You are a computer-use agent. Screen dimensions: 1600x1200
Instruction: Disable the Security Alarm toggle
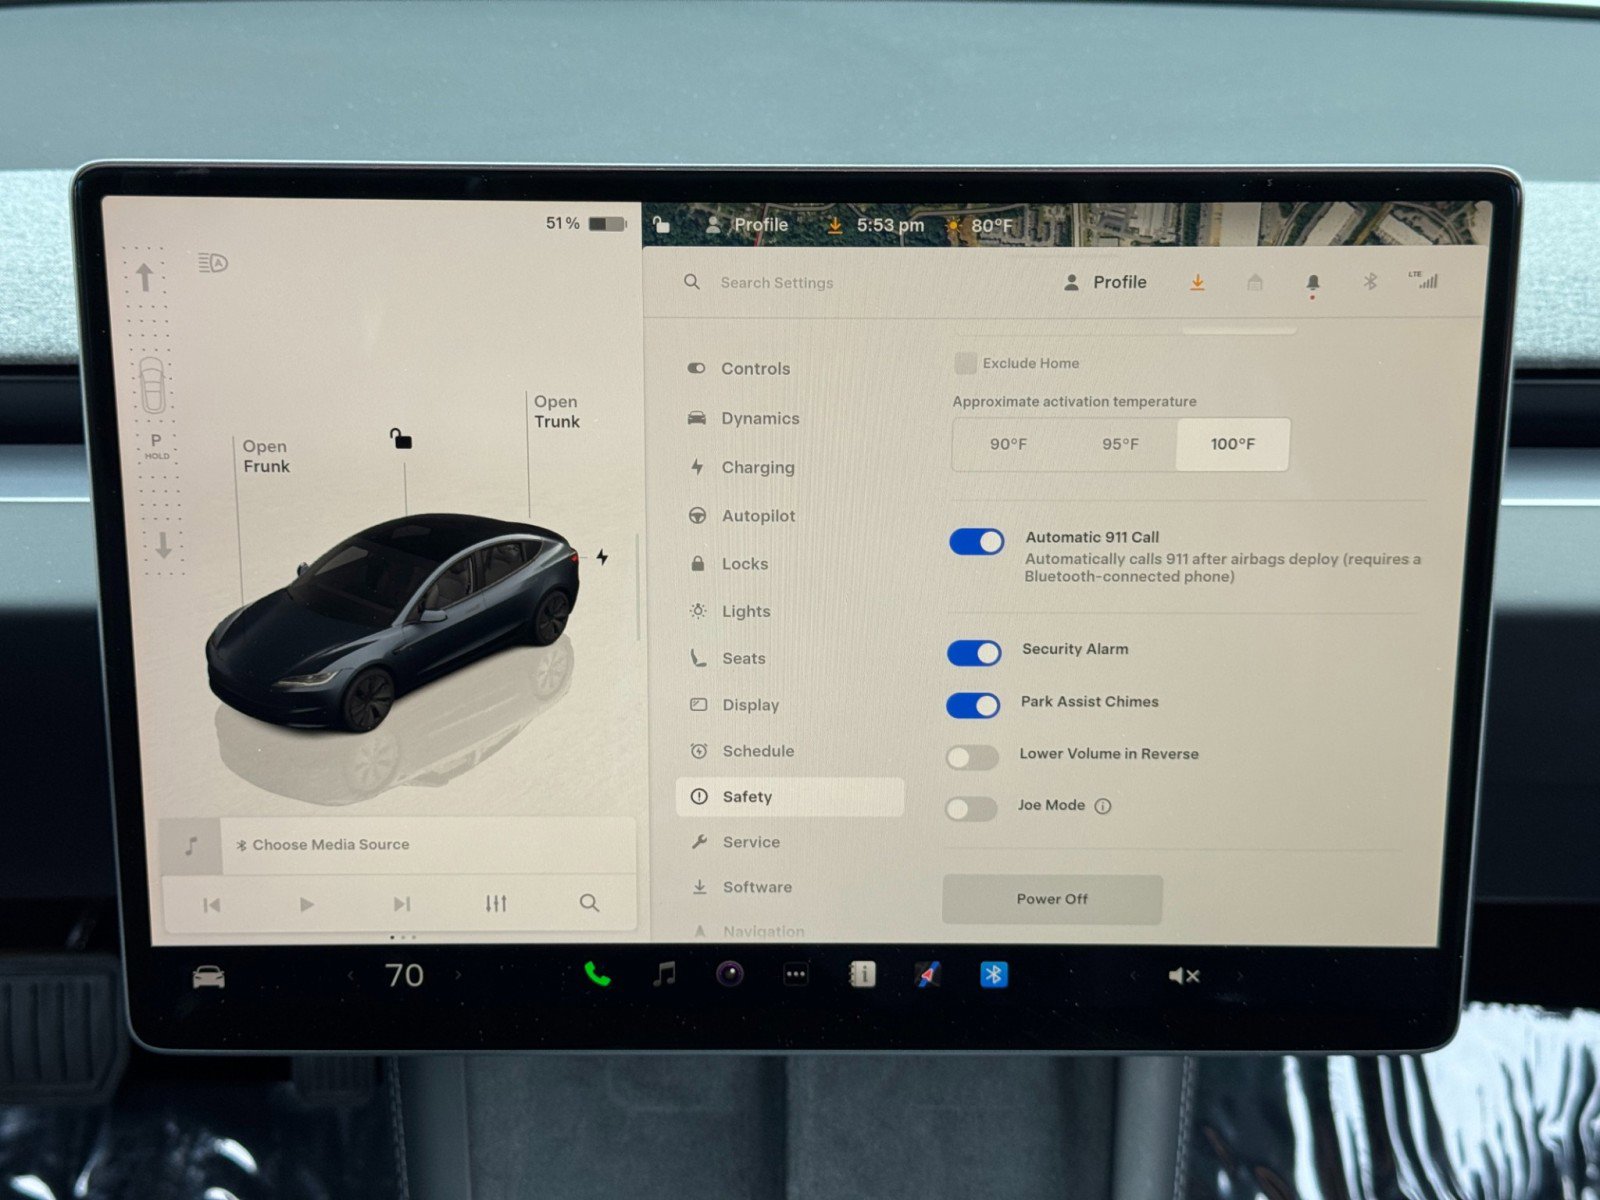[x=974, y=653]
